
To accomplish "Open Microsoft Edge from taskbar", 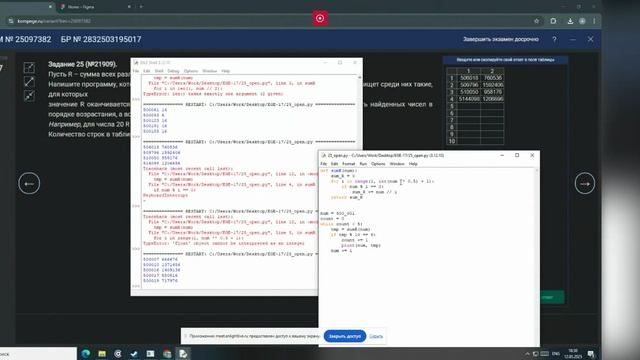I will 86,353.
